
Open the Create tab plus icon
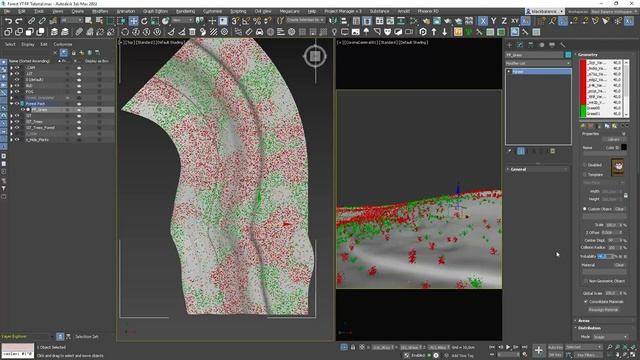coord(509,45)
